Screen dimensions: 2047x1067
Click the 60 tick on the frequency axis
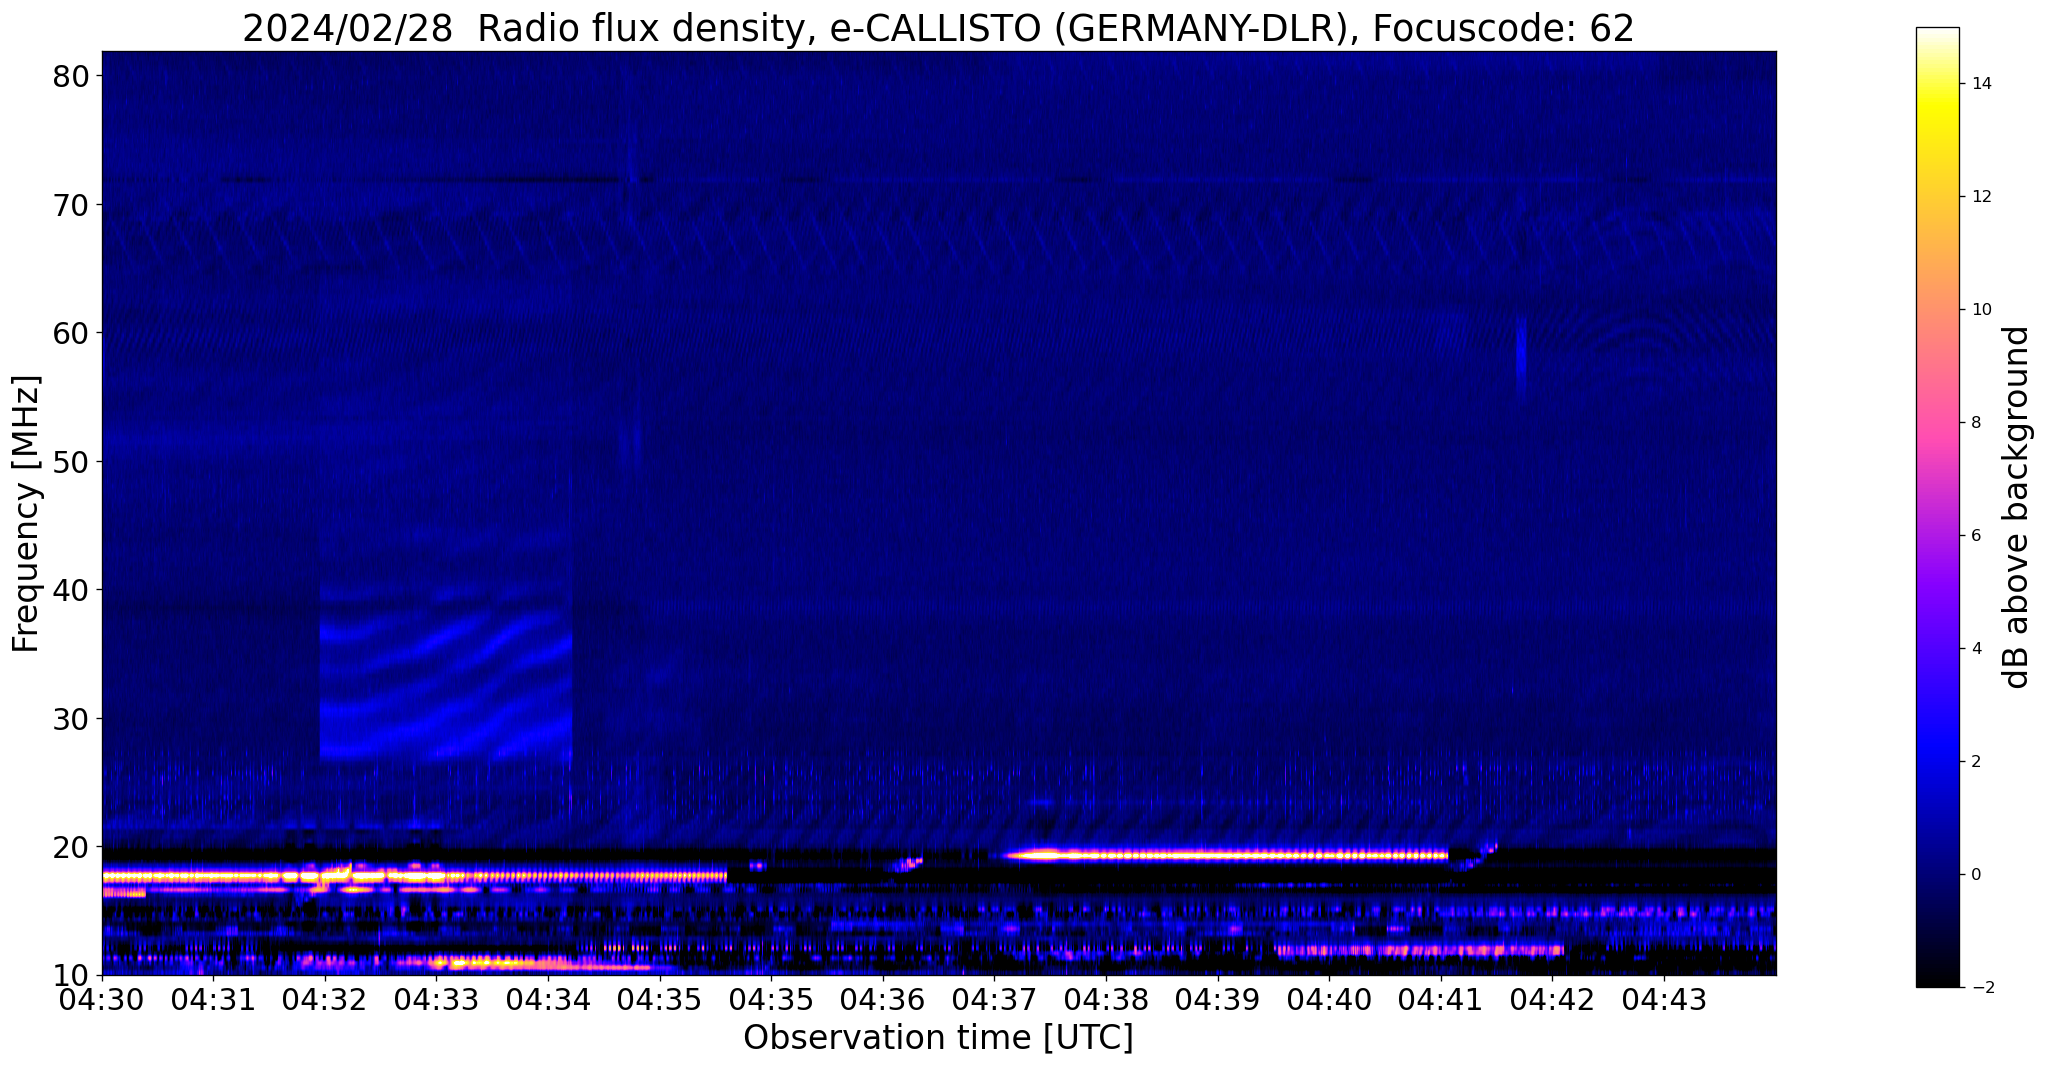[x=72, y=333]
